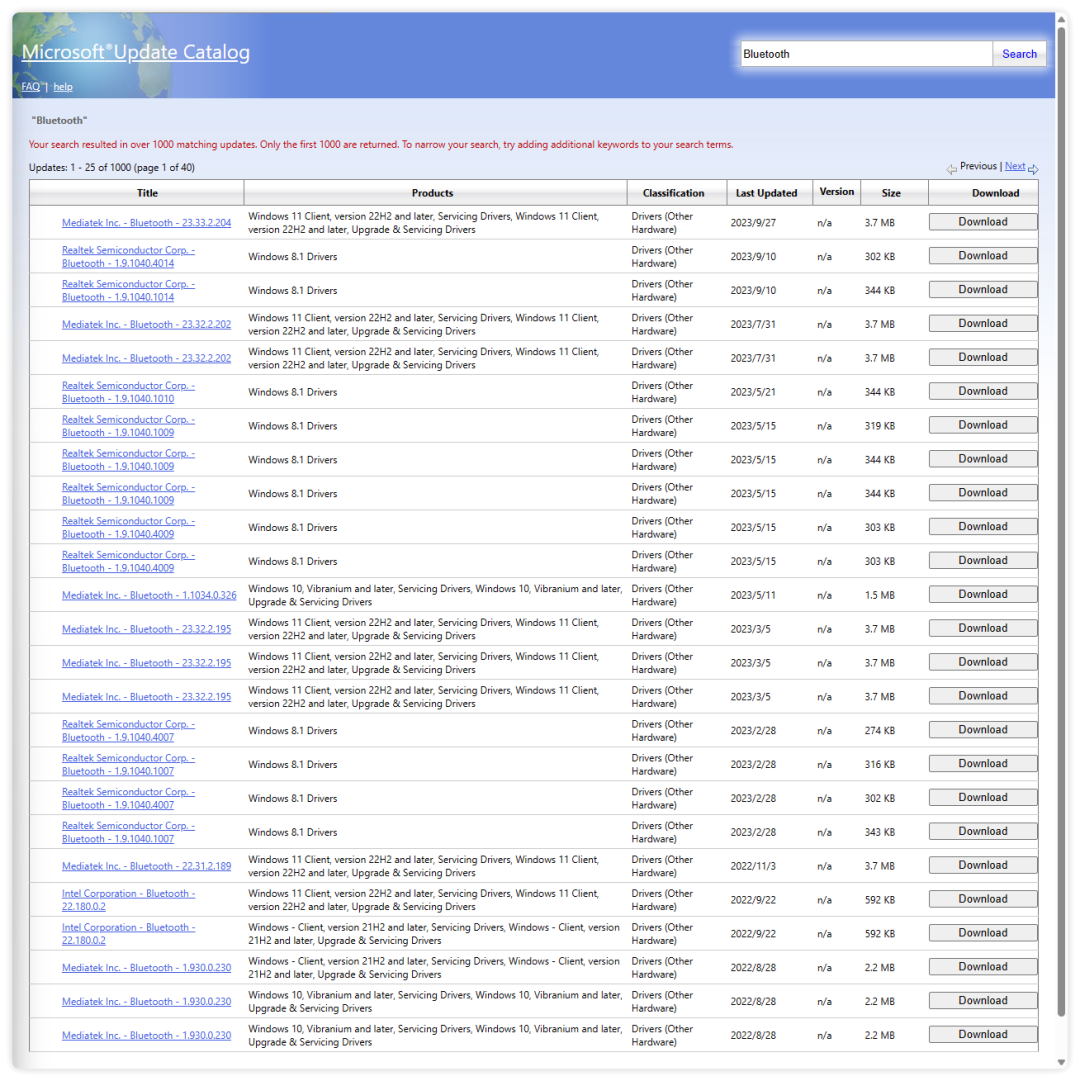Sort results by Size column header
Image resolution: width=1080 pixels, height=1081 pixels.
click(x=890, y=193)
